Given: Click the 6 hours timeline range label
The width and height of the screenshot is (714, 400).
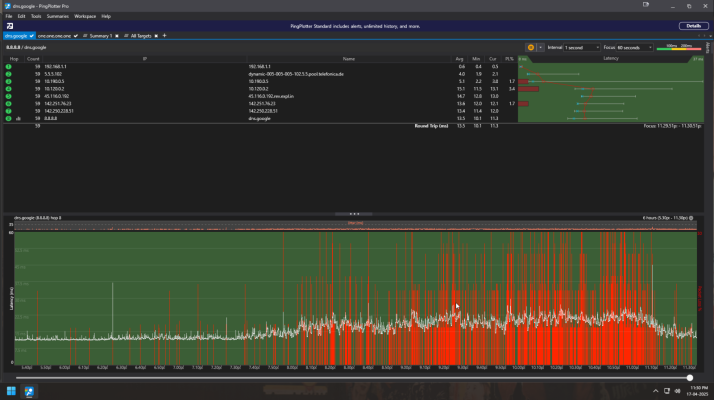Looking at the screenshot, I should 665,218.
